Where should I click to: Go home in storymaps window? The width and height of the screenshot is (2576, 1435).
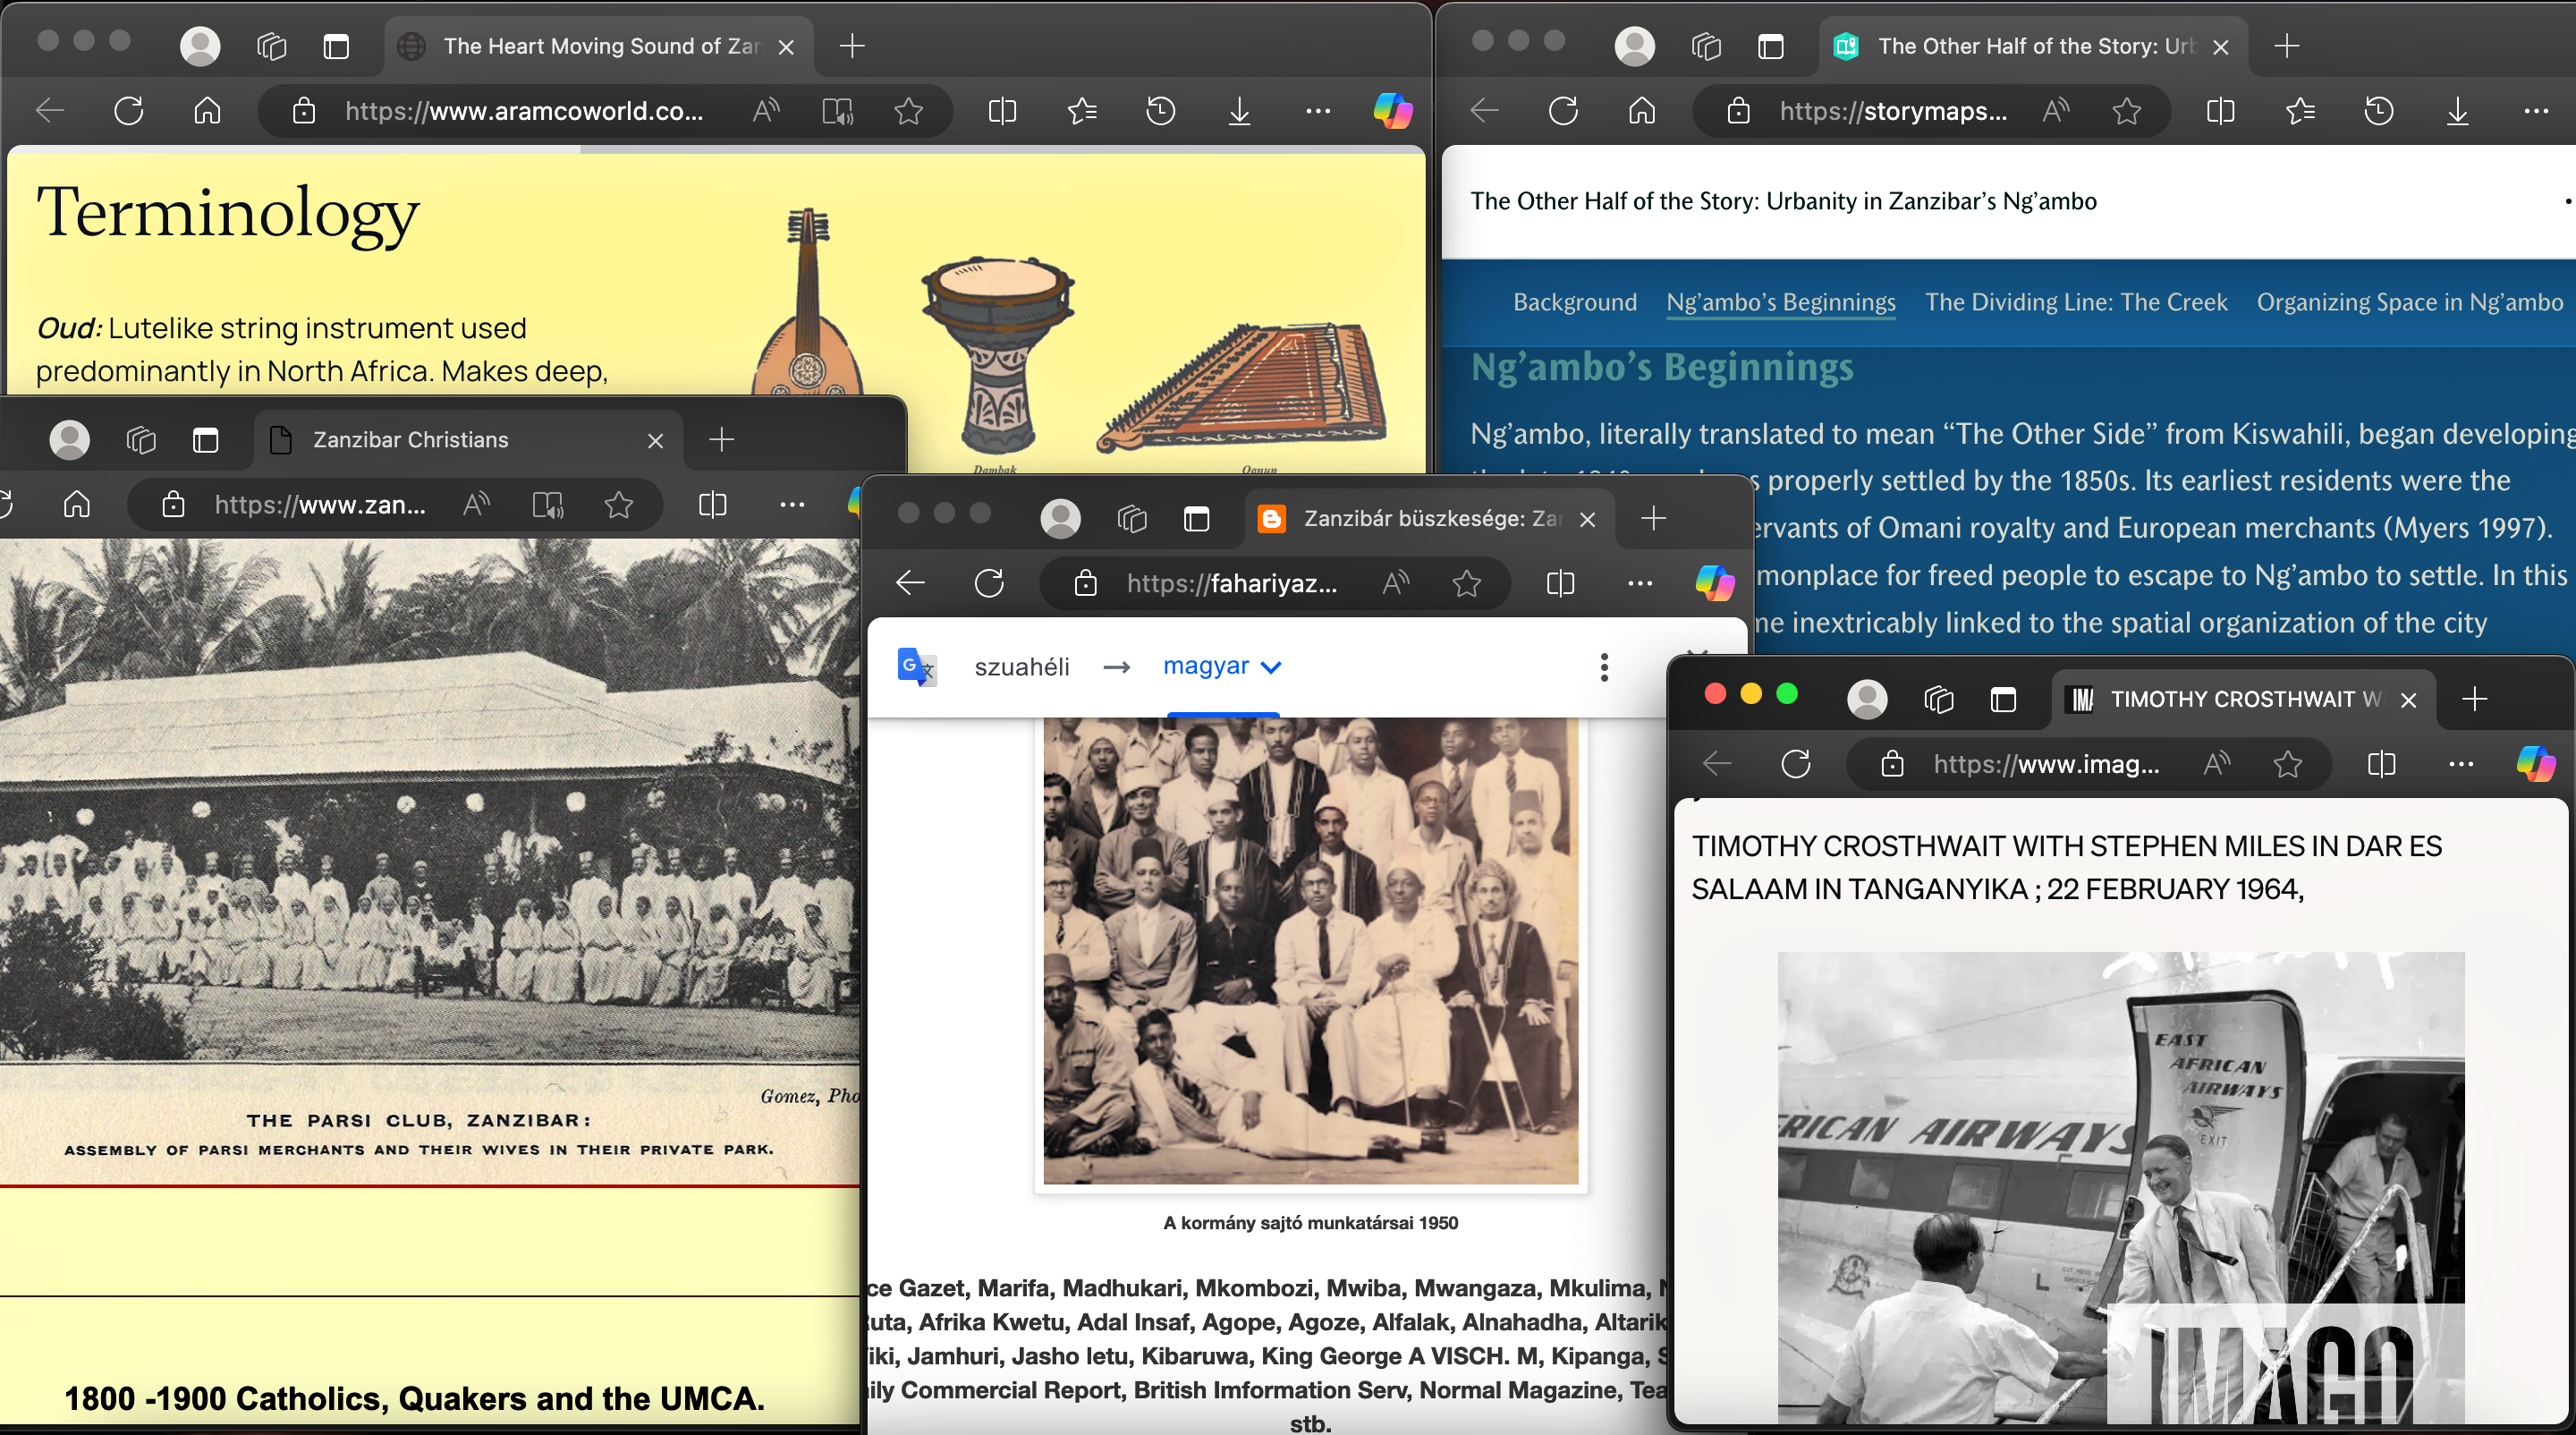click(x=1642, y=110)
